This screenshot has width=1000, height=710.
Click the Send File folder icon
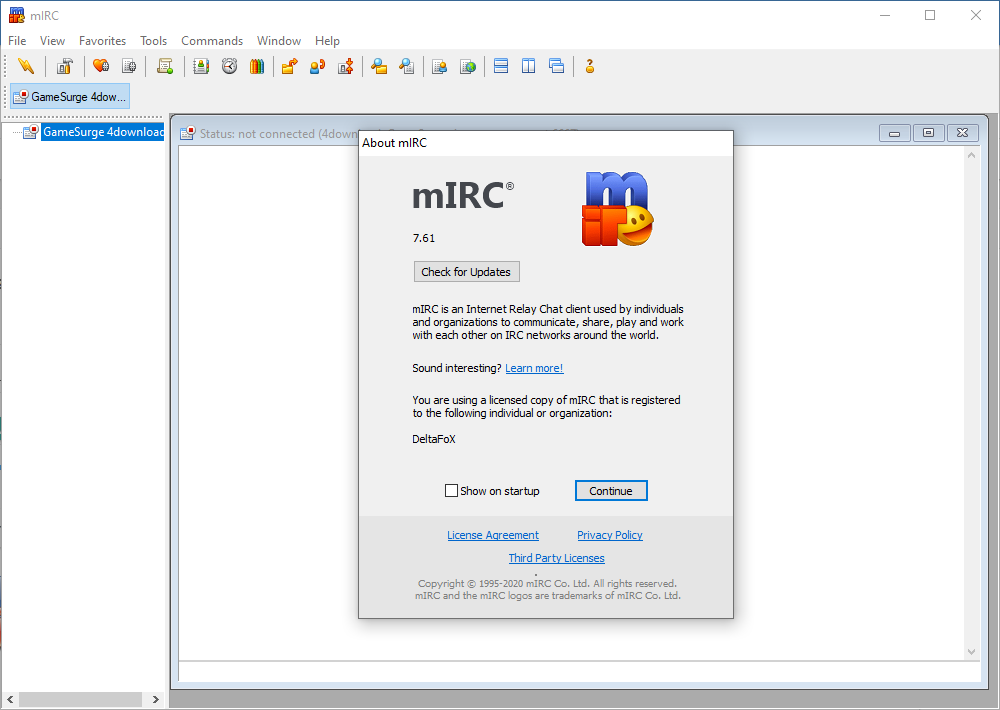coord(290,66)
